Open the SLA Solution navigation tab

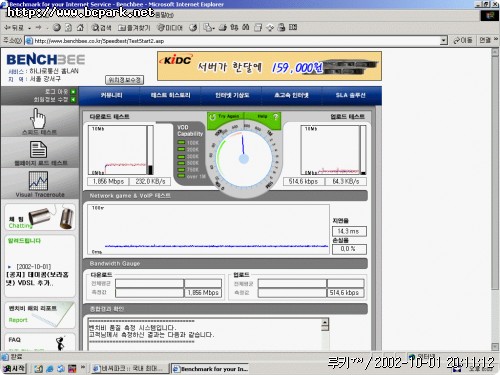point(351,95)
